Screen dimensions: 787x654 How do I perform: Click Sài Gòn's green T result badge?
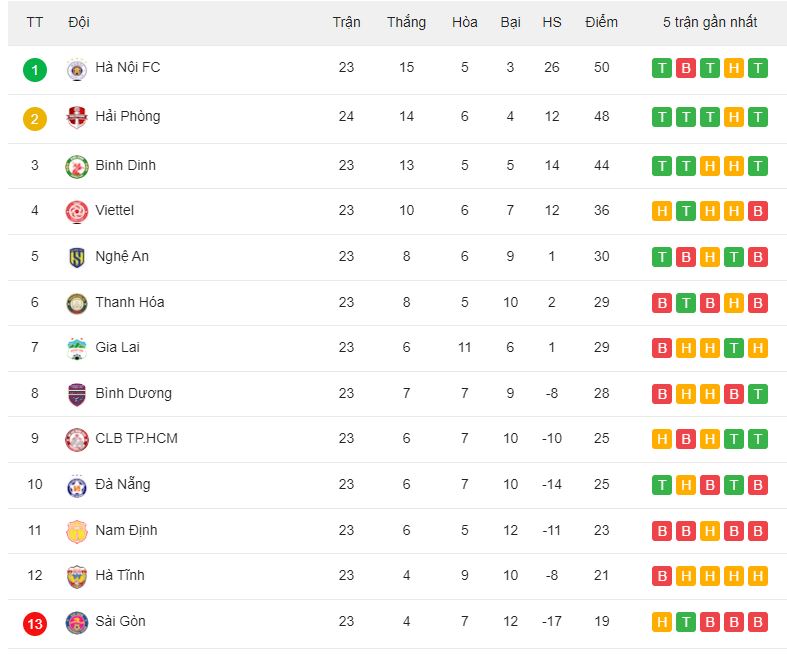tap(686, 622)
